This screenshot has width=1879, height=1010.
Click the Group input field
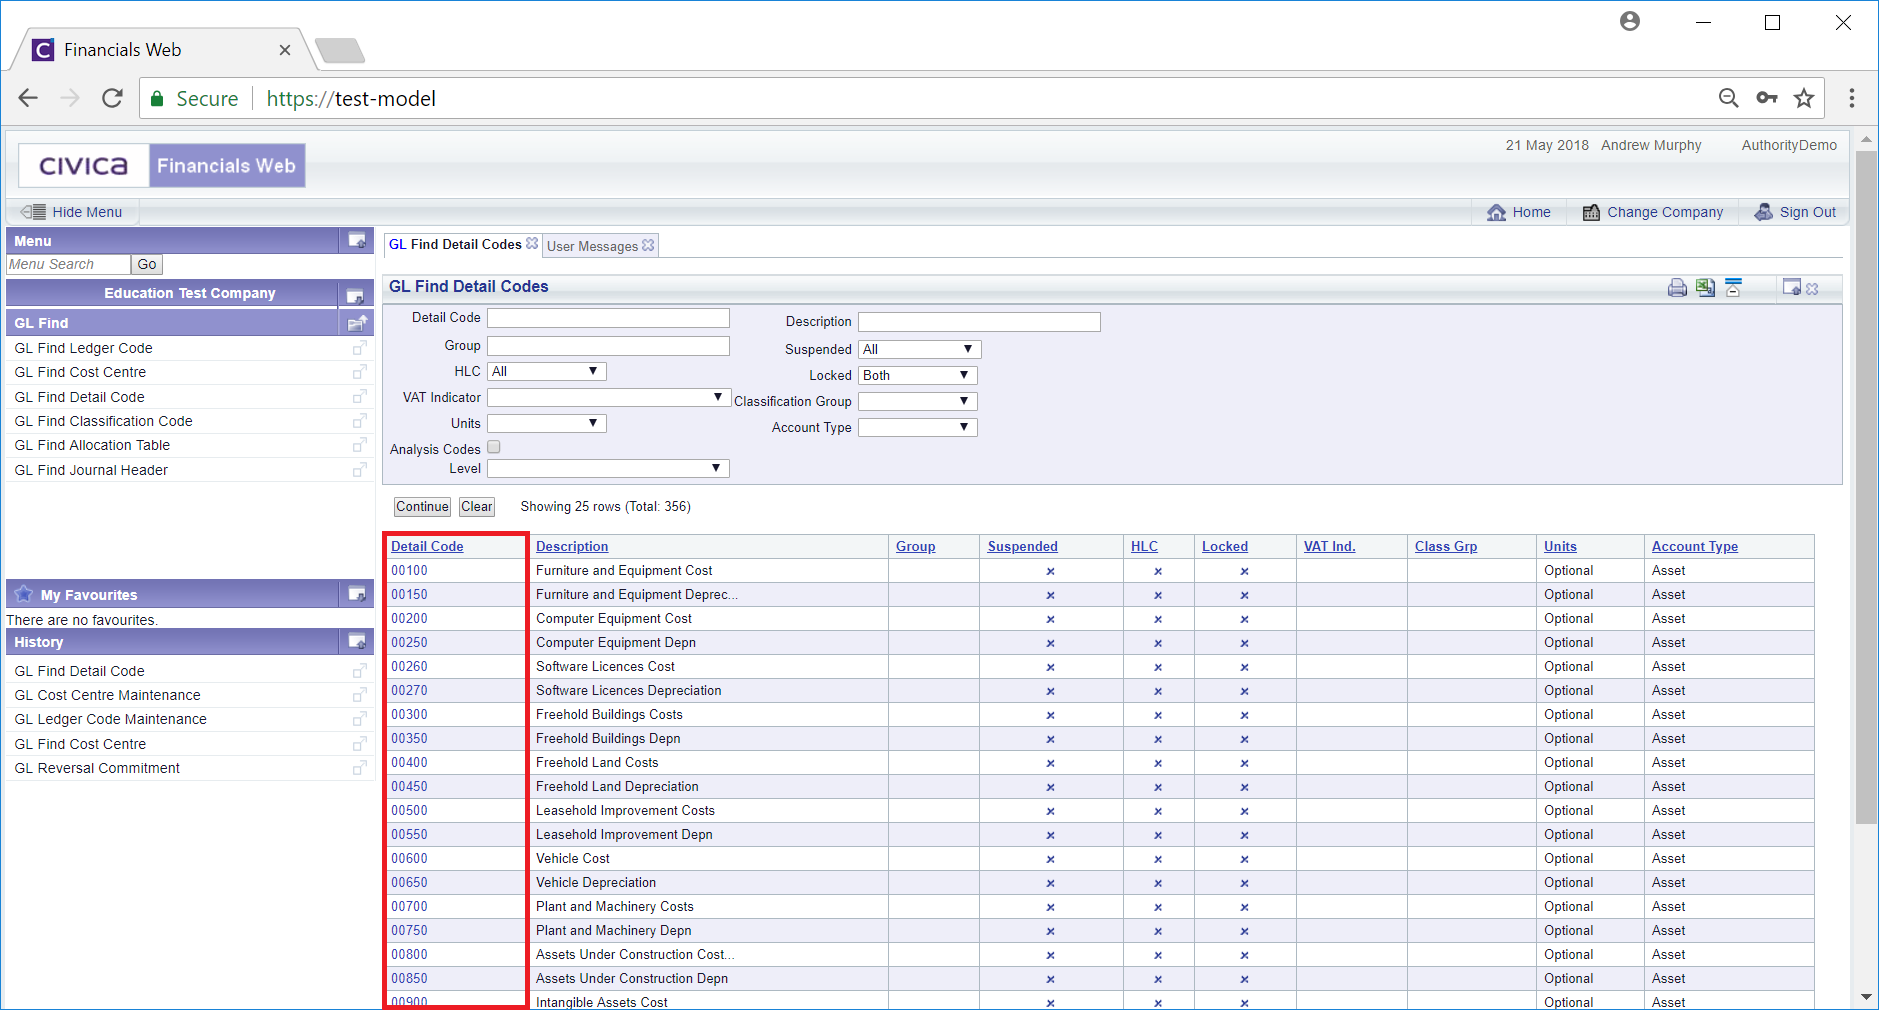click(x=608, y=345)
